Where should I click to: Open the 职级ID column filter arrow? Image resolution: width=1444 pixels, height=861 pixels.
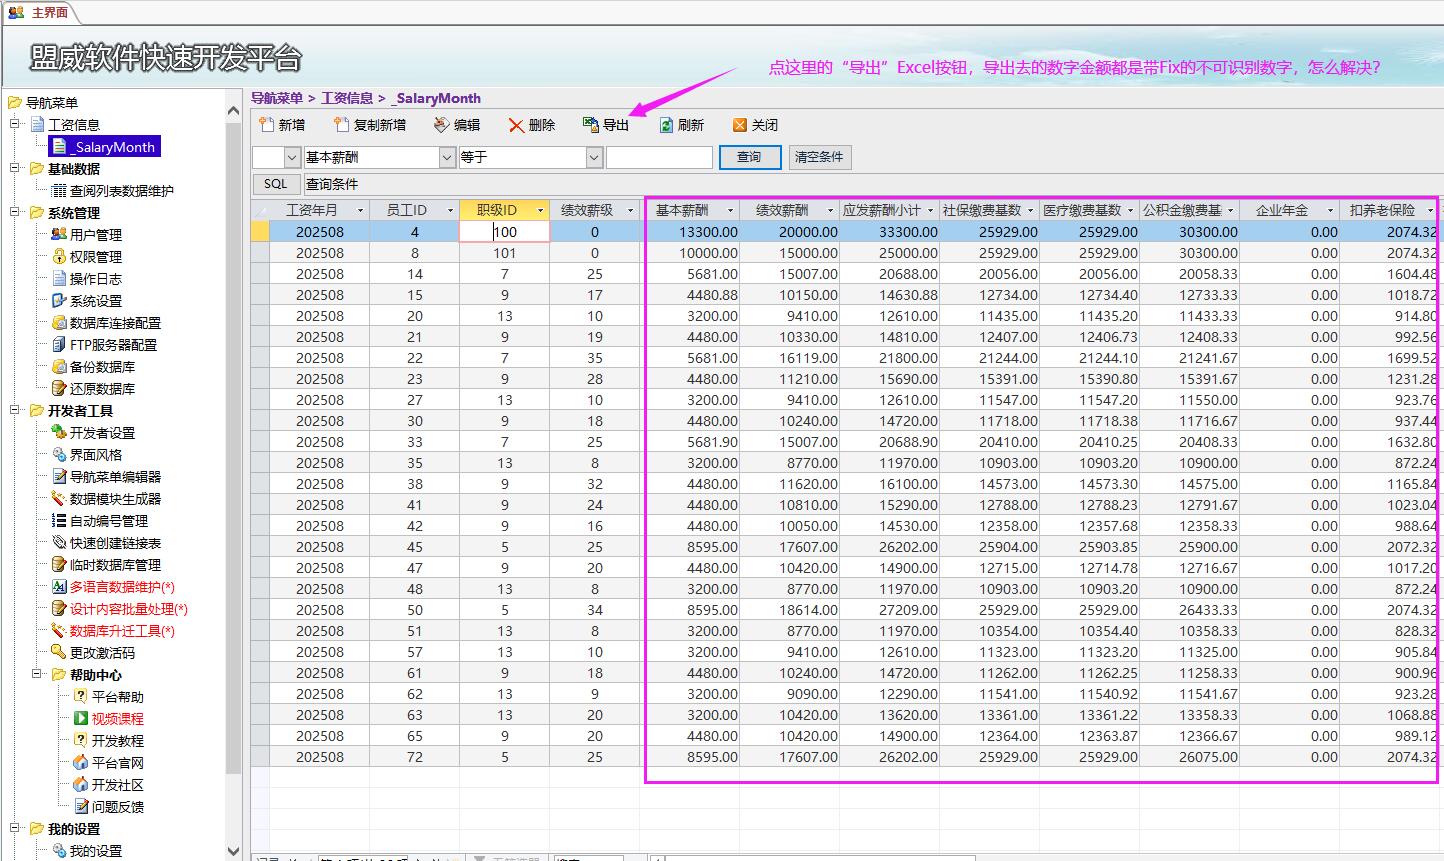pos(541,210)
